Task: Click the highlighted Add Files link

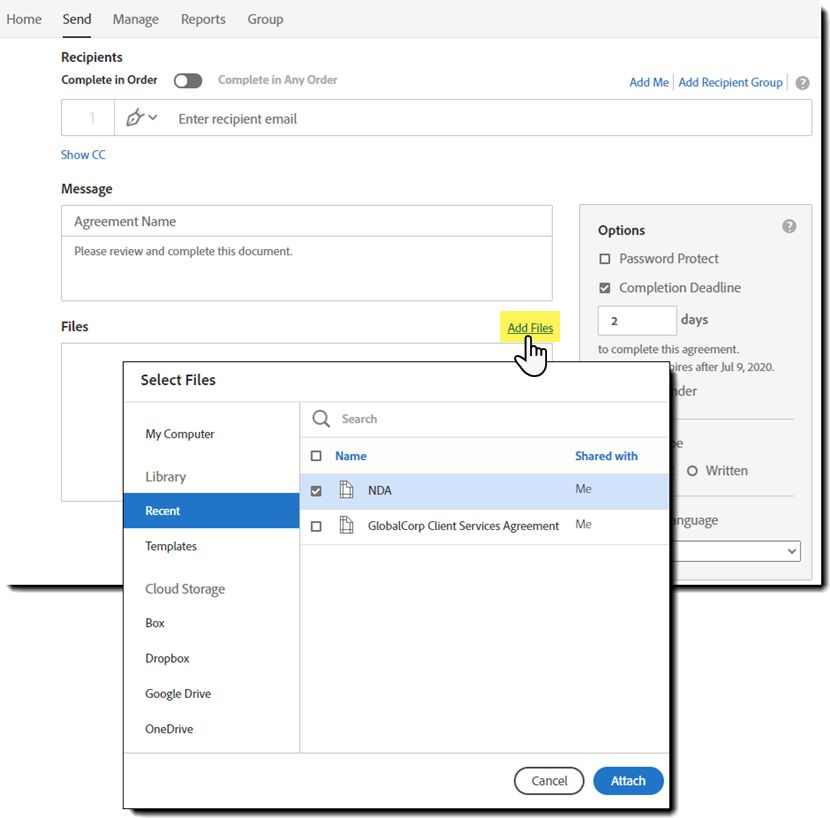Action: 530,327
